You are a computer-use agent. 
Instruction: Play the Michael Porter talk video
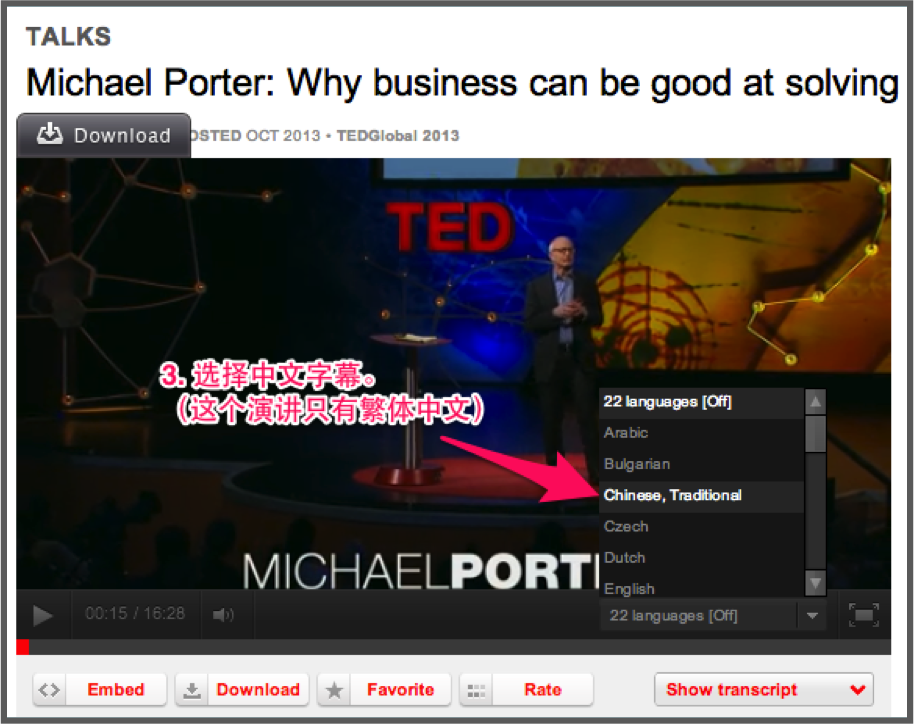(x=43, y=615)
